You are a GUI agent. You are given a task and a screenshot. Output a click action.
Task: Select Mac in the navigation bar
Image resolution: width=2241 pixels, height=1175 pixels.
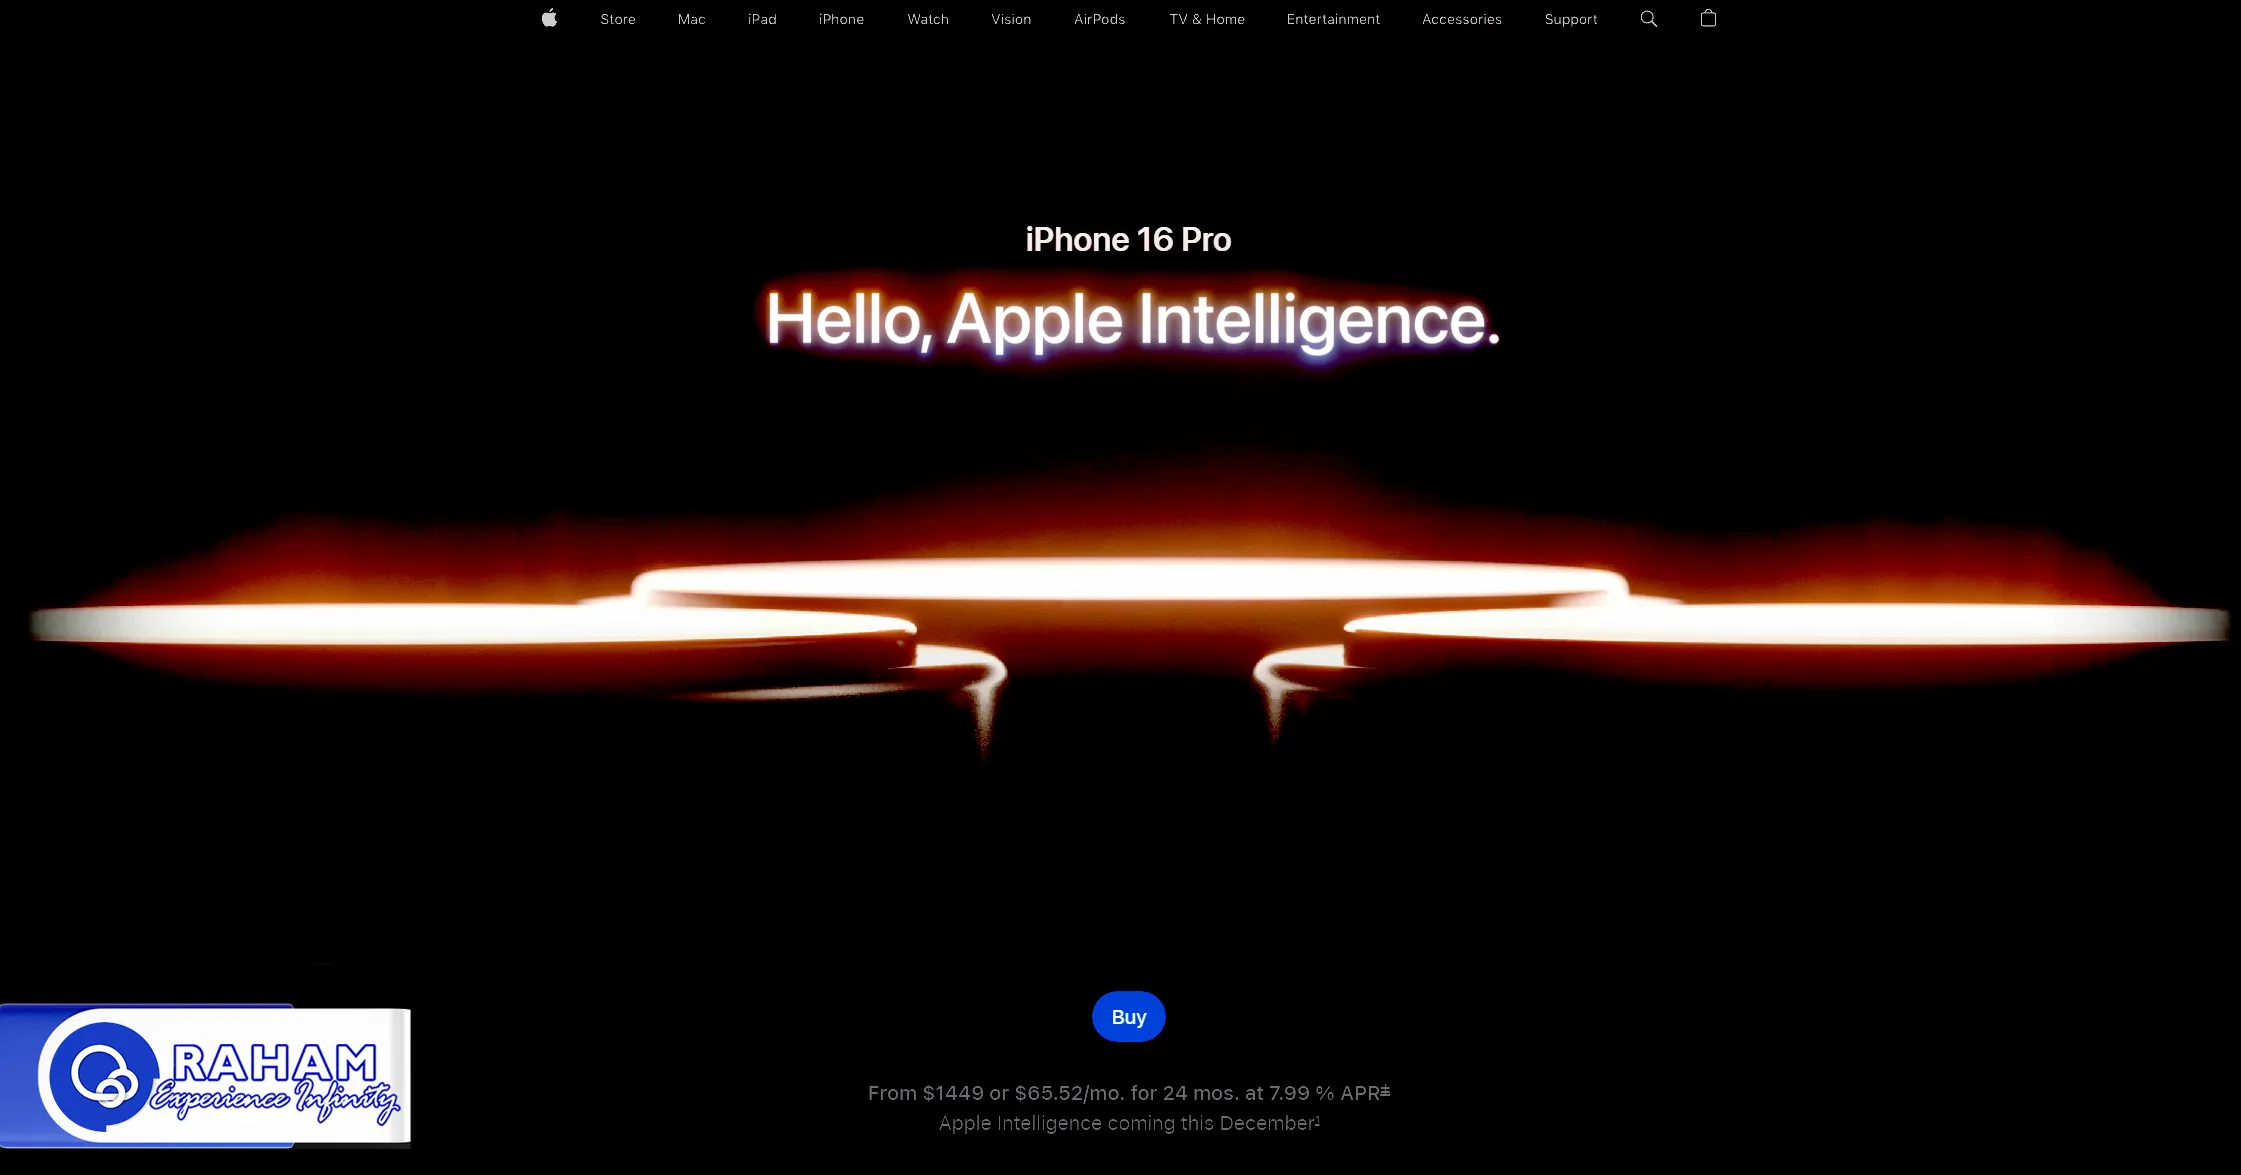[692, 19]
